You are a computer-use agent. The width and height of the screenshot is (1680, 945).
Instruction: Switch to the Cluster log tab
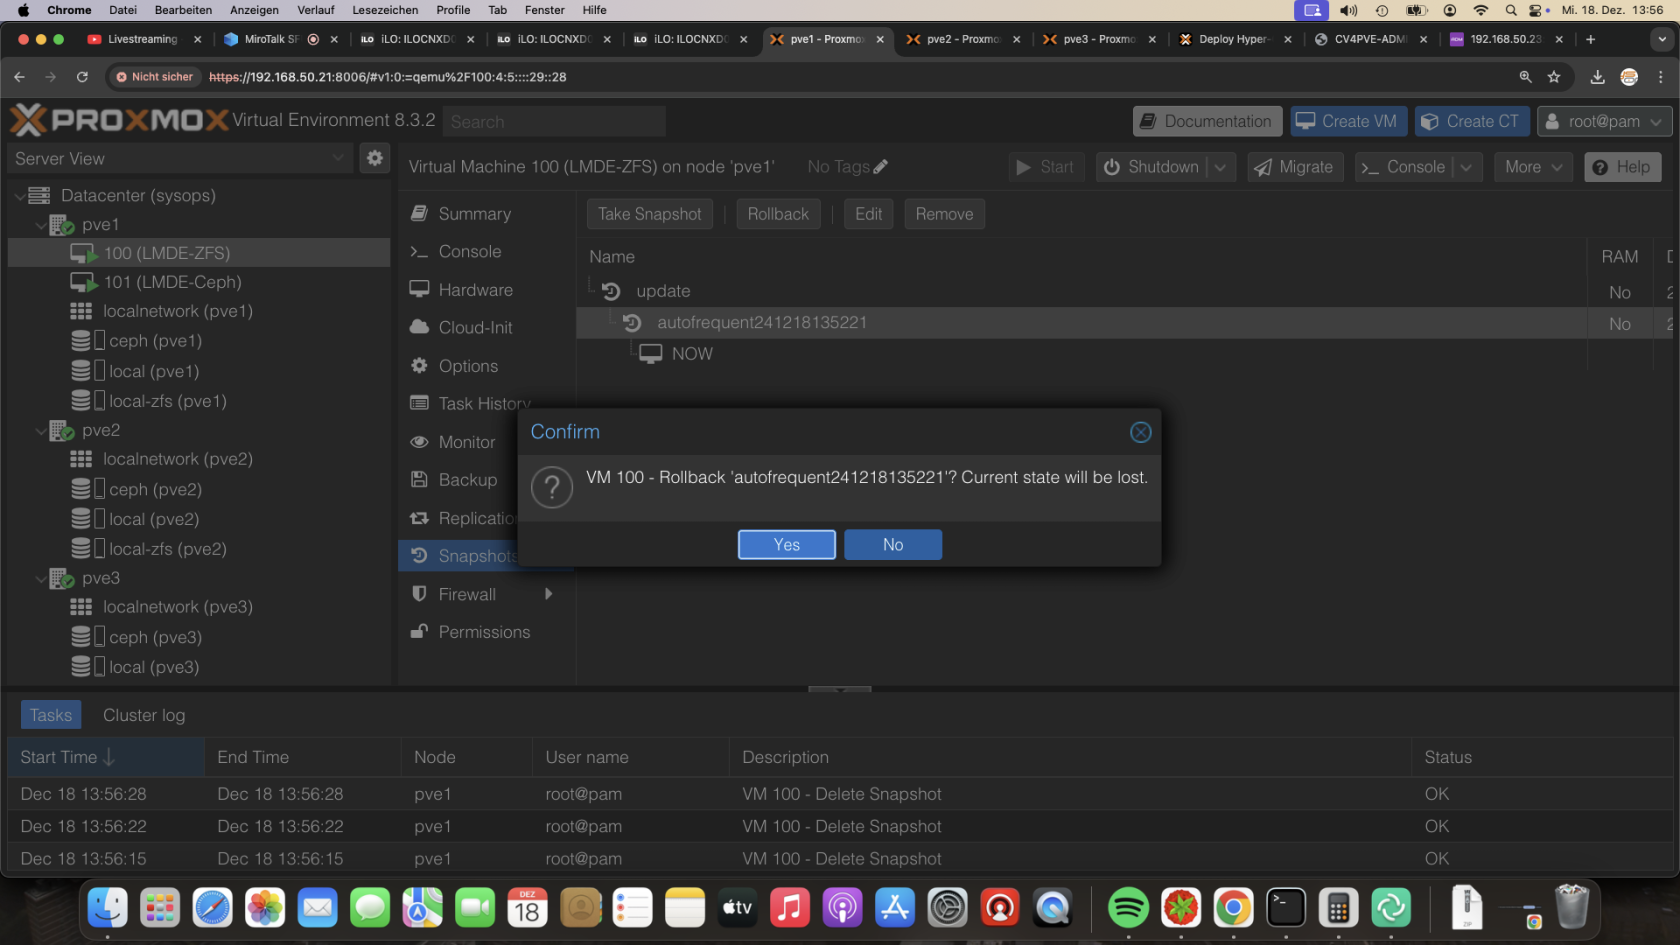pos(144,715)
